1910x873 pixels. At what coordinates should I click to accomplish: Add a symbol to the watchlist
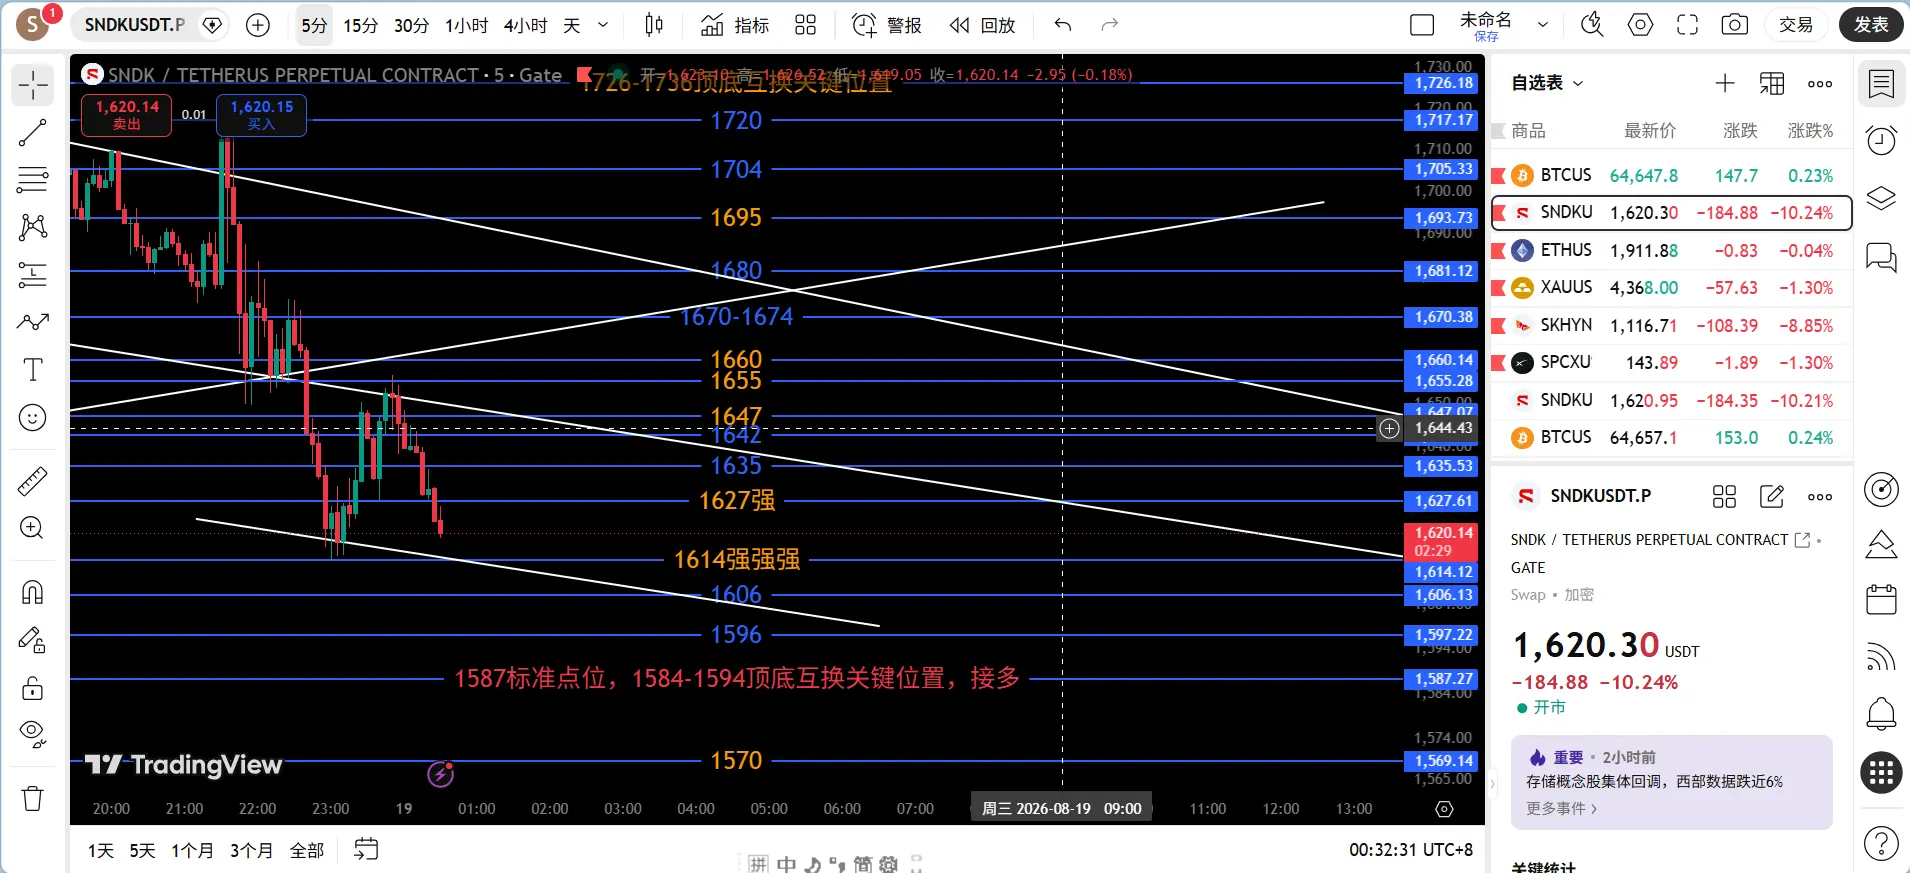coord(1725,83)
